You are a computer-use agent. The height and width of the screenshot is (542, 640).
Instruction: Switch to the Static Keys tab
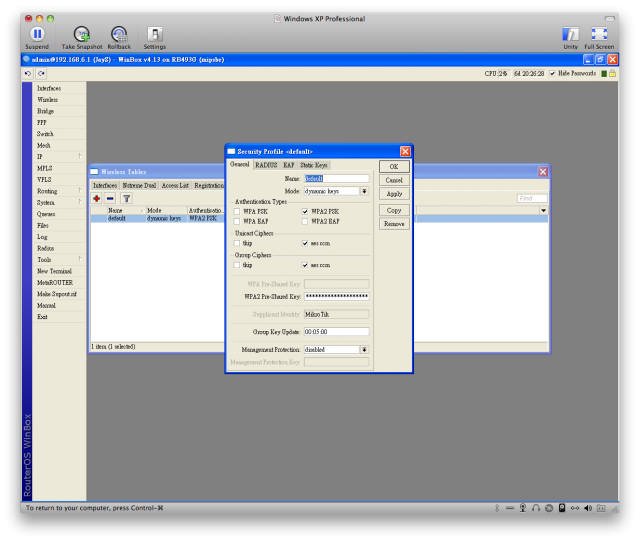tap(314, 165)
